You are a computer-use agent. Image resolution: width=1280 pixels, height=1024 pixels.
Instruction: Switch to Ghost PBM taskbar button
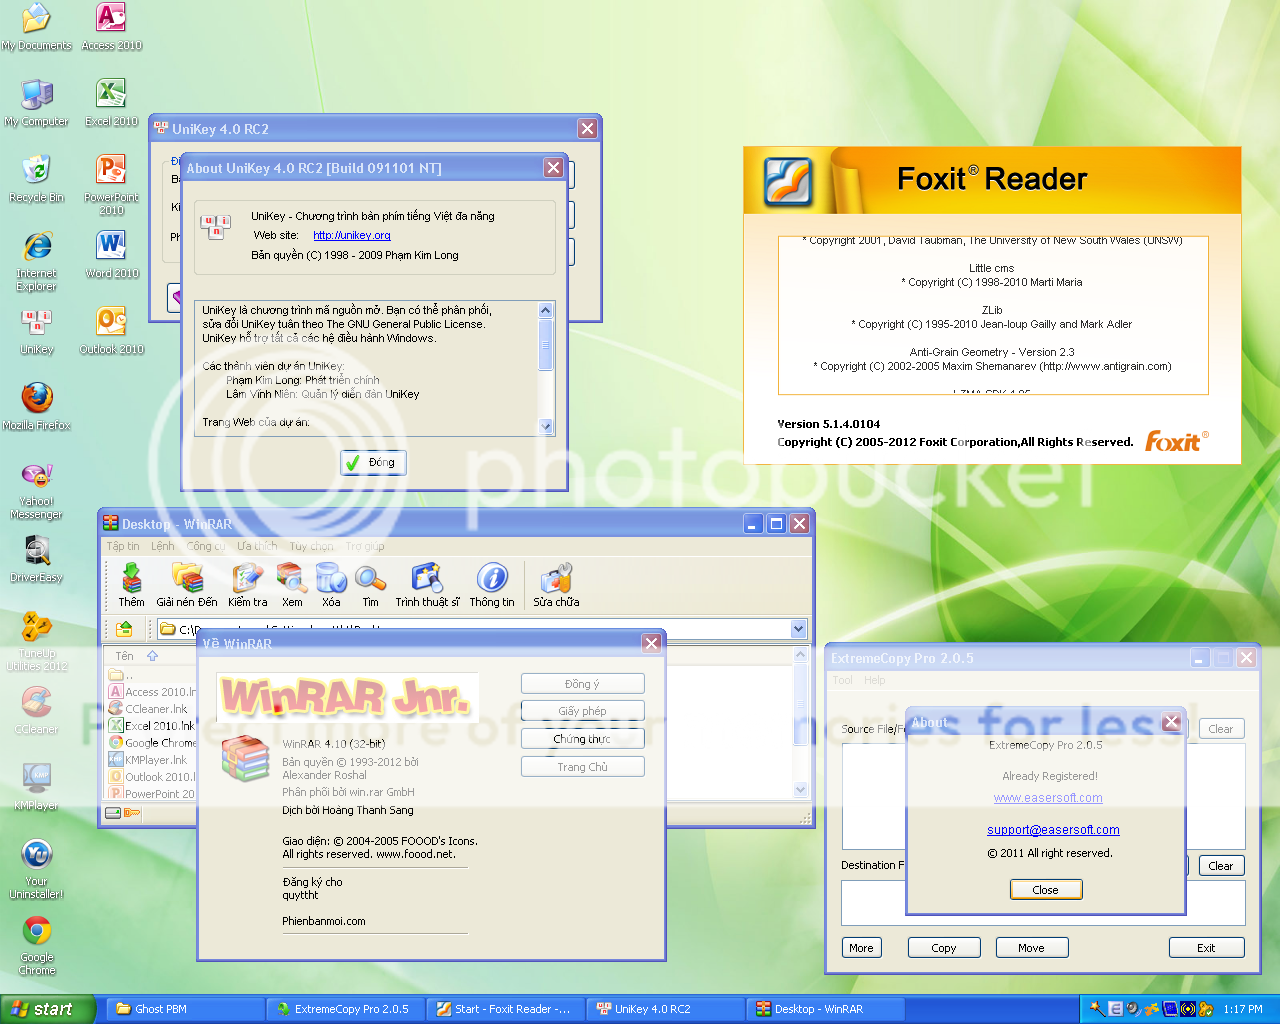coord(185,1009)
